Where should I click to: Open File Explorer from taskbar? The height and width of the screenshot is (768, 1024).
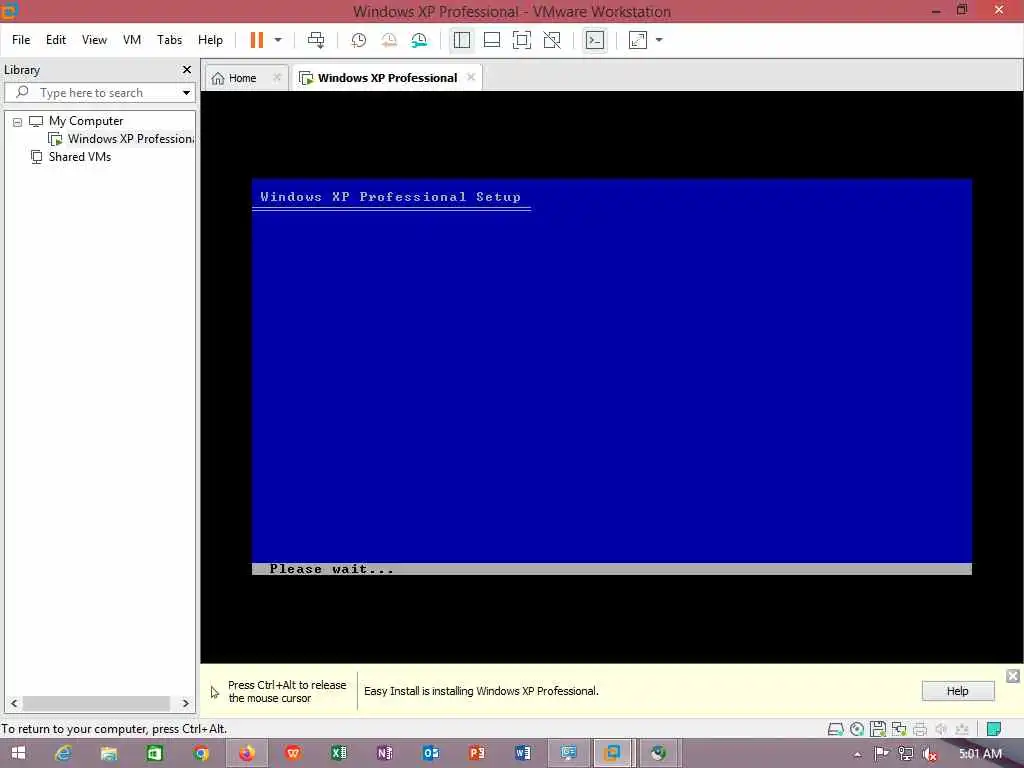point(109,753)
